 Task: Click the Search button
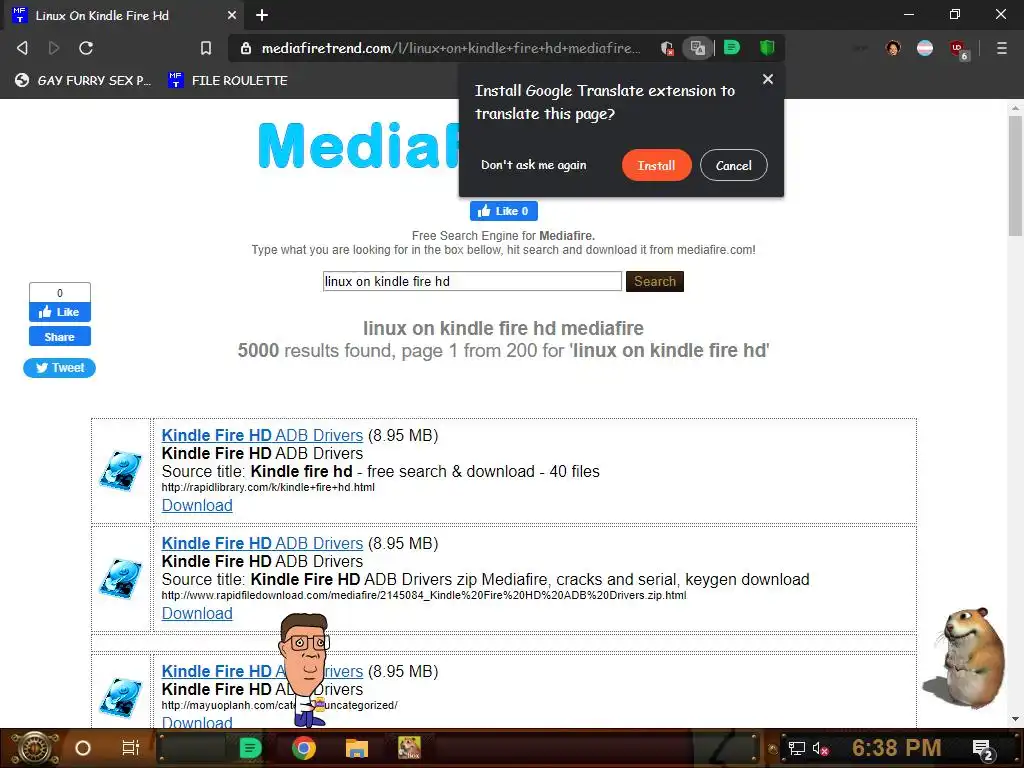(x=654, y=281)
